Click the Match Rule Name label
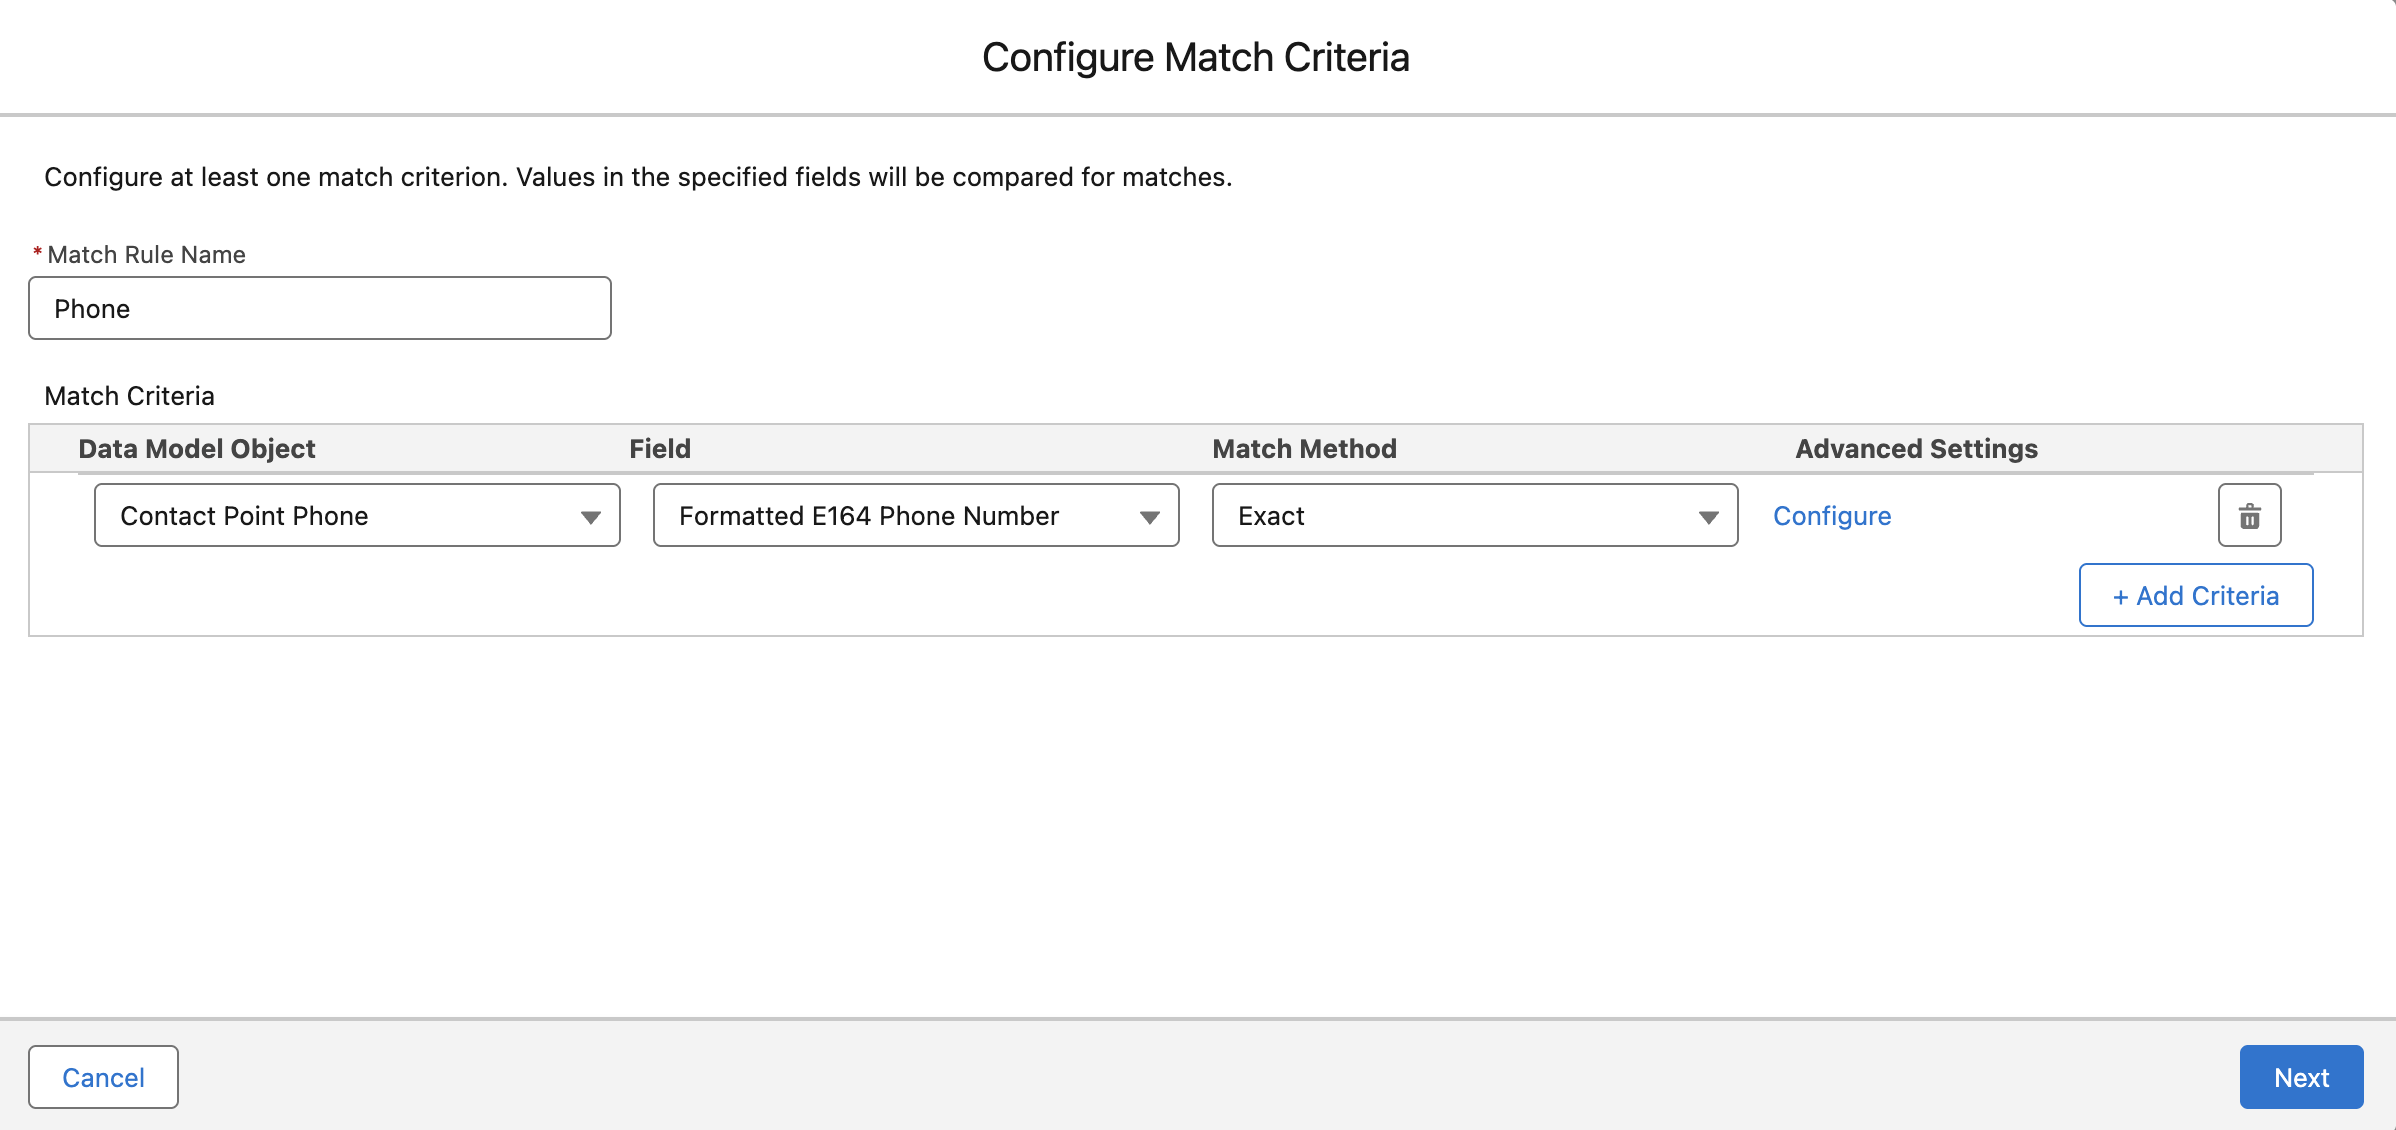 pos(146,255)
